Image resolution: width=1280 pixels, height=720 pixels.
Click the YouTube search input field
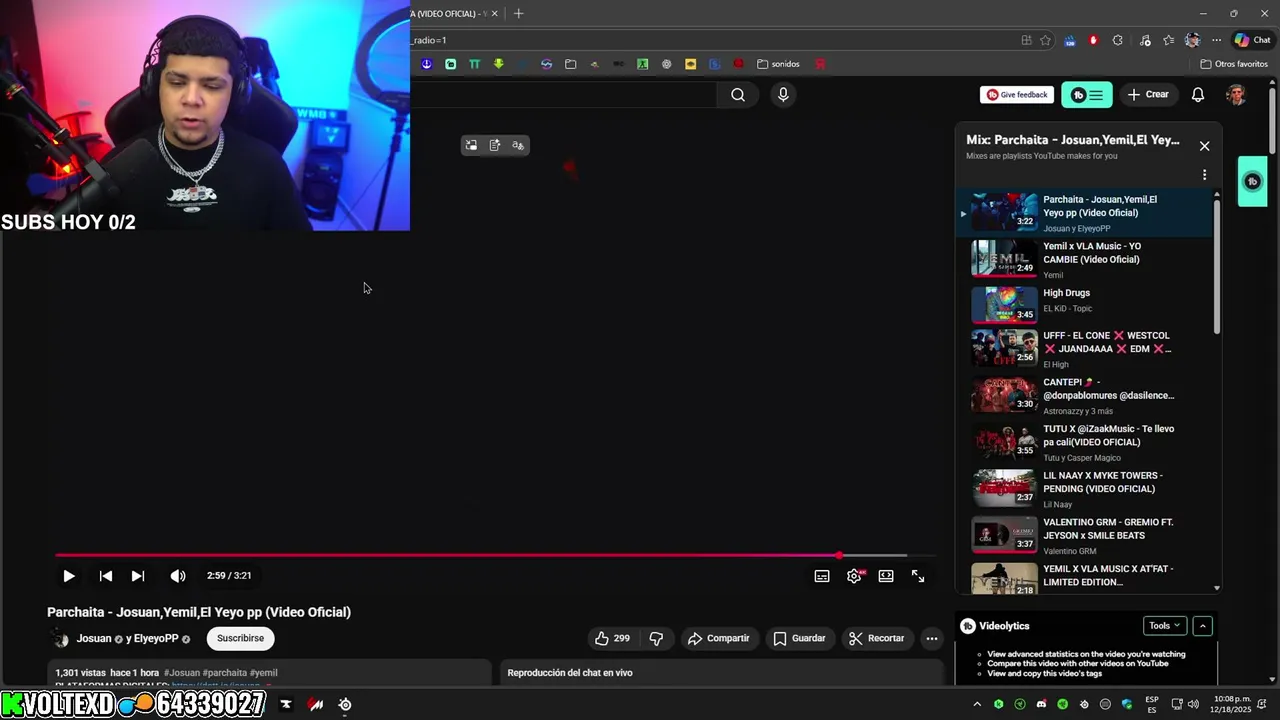[x=565, y=95]
